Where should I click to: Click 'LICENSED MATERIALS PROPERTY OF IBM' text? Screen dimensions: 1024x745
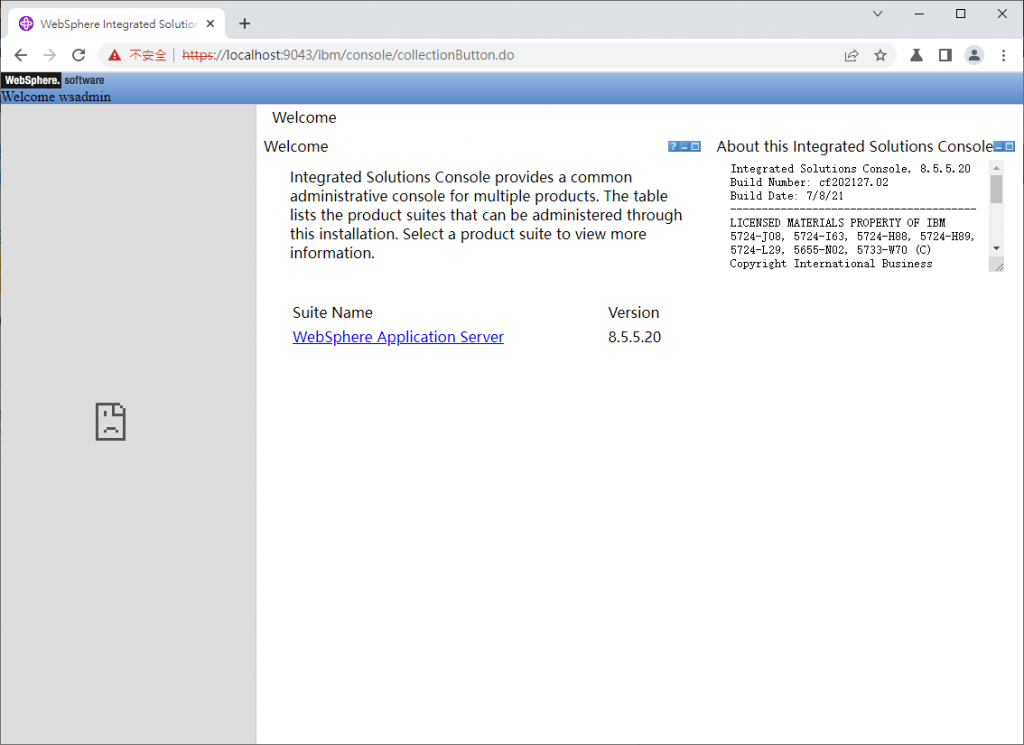(x=838, y=223)
